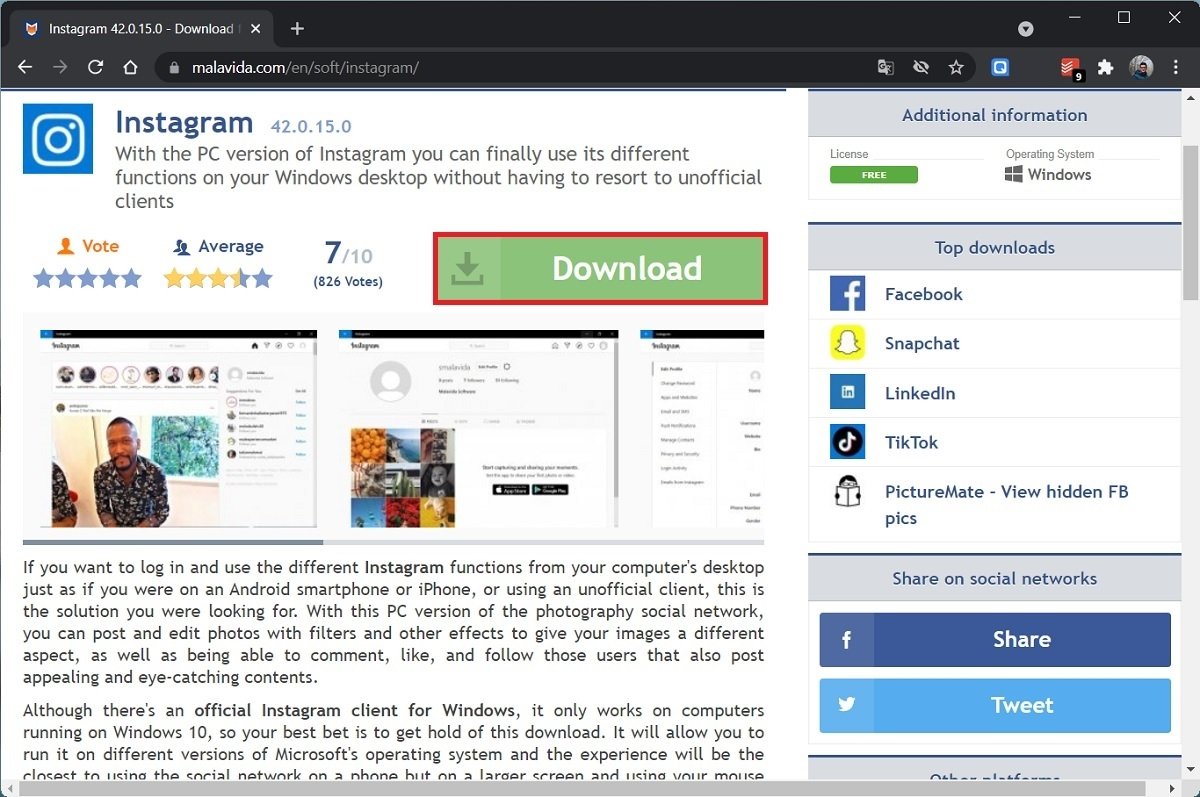Click the (826 Votes) count text
Image resolution: width=1200 pixels, height=797 pixels.
(348, 282)
